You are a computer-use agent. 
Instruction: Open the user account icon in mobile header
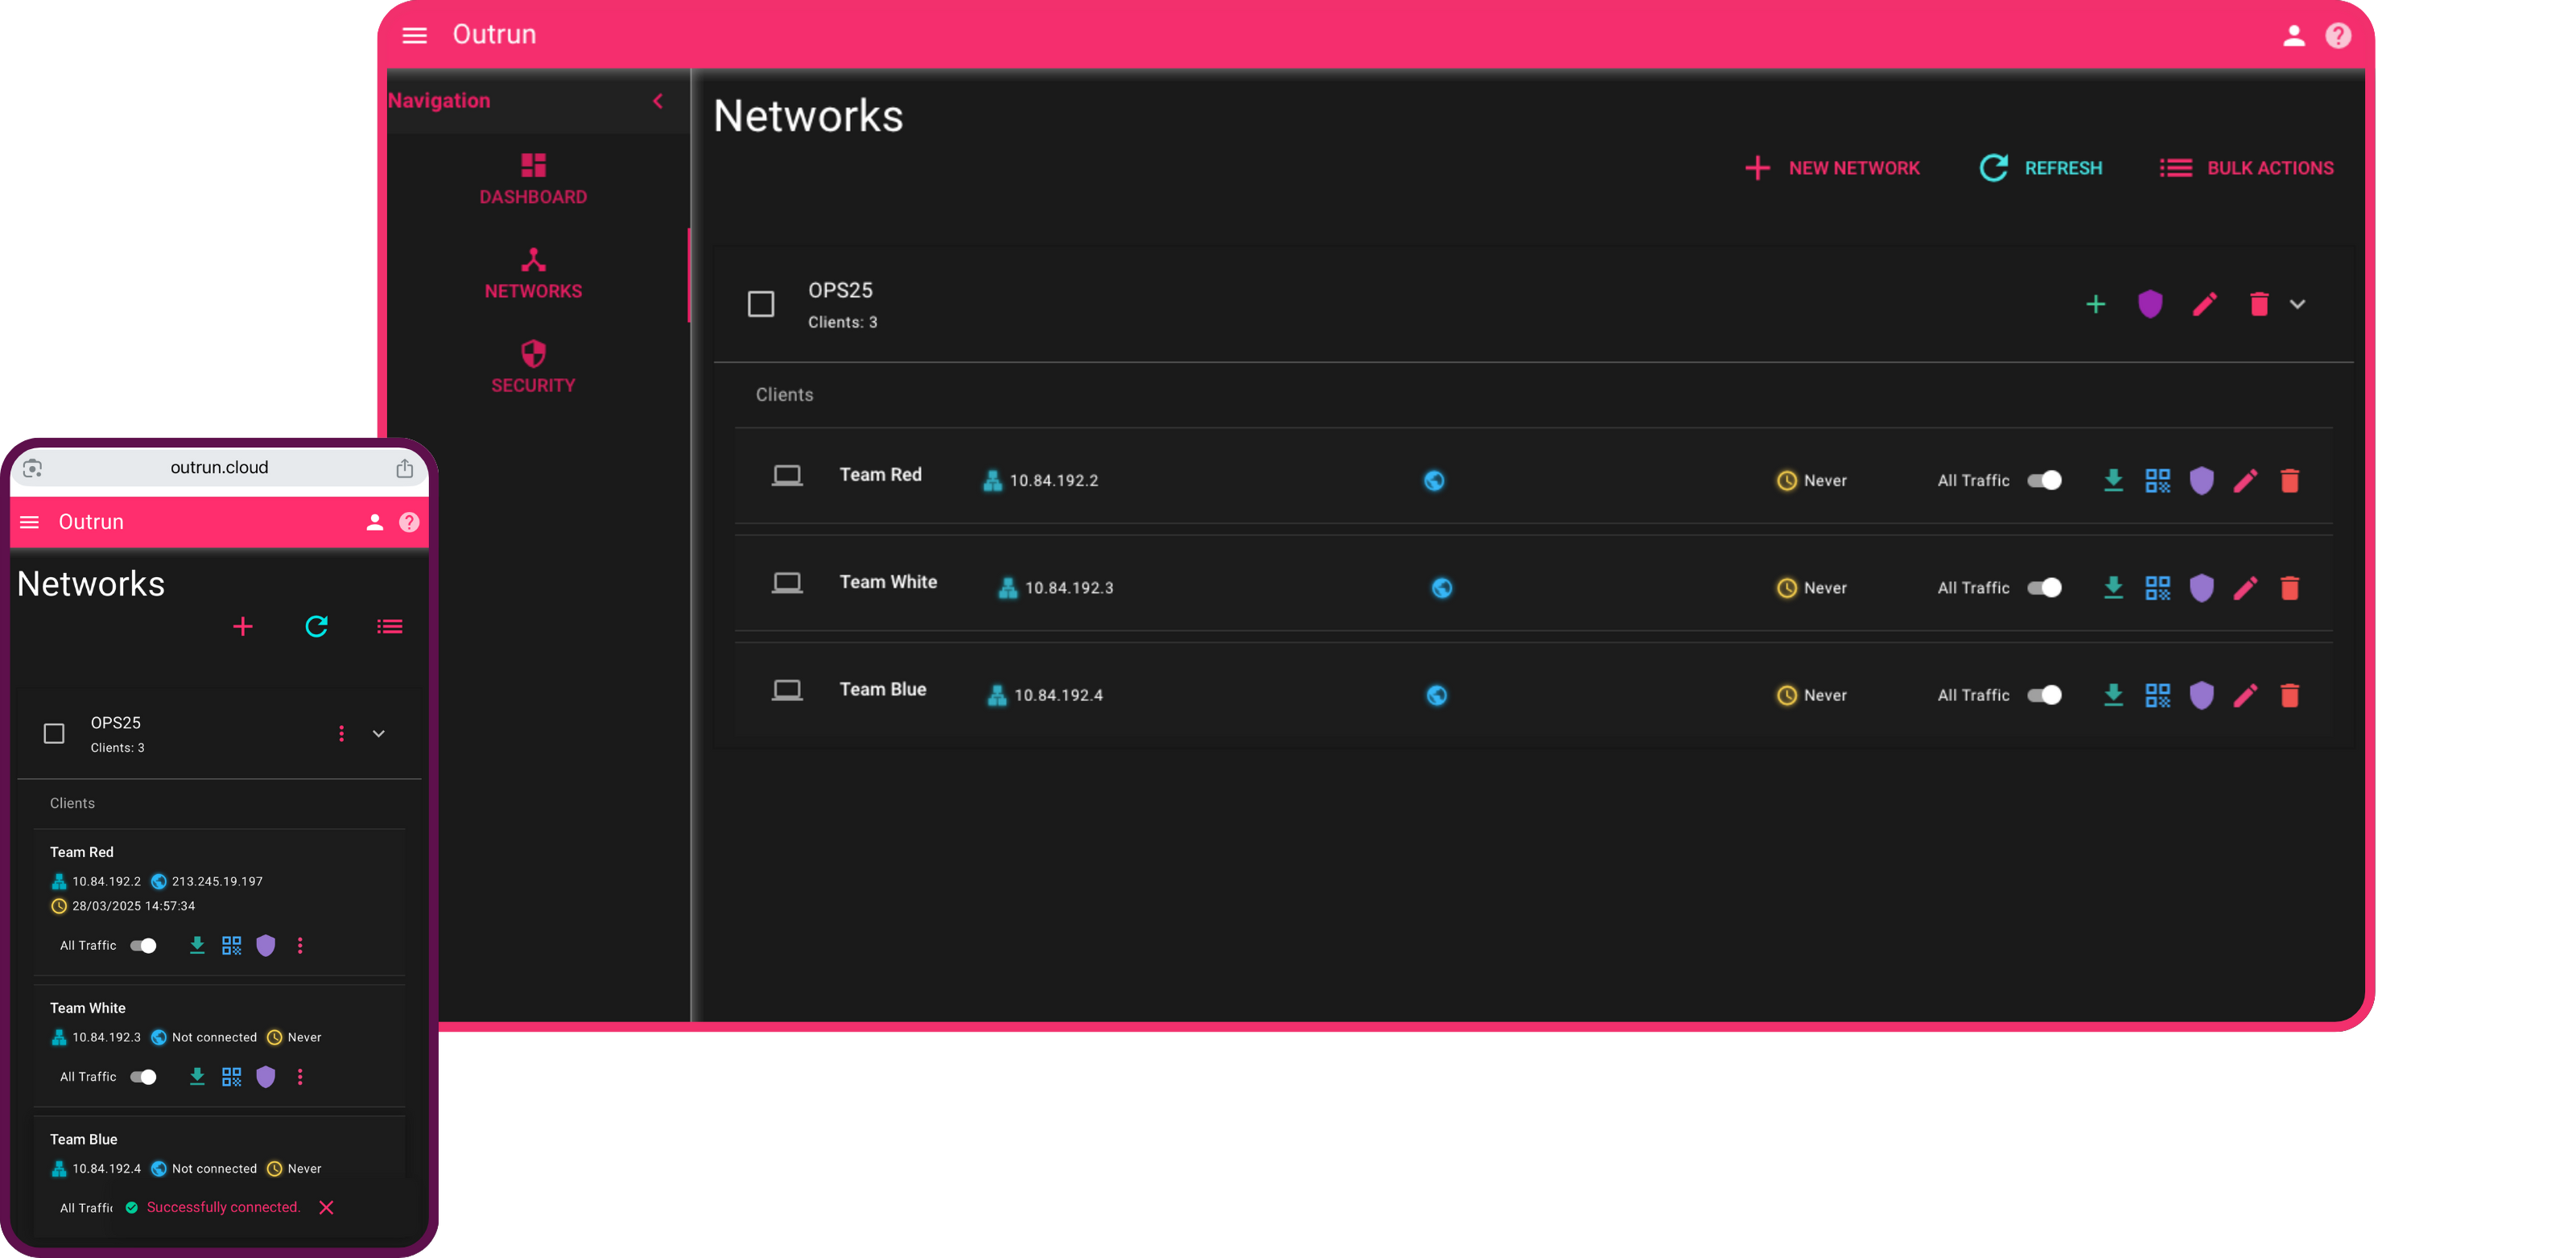(374, 522)
